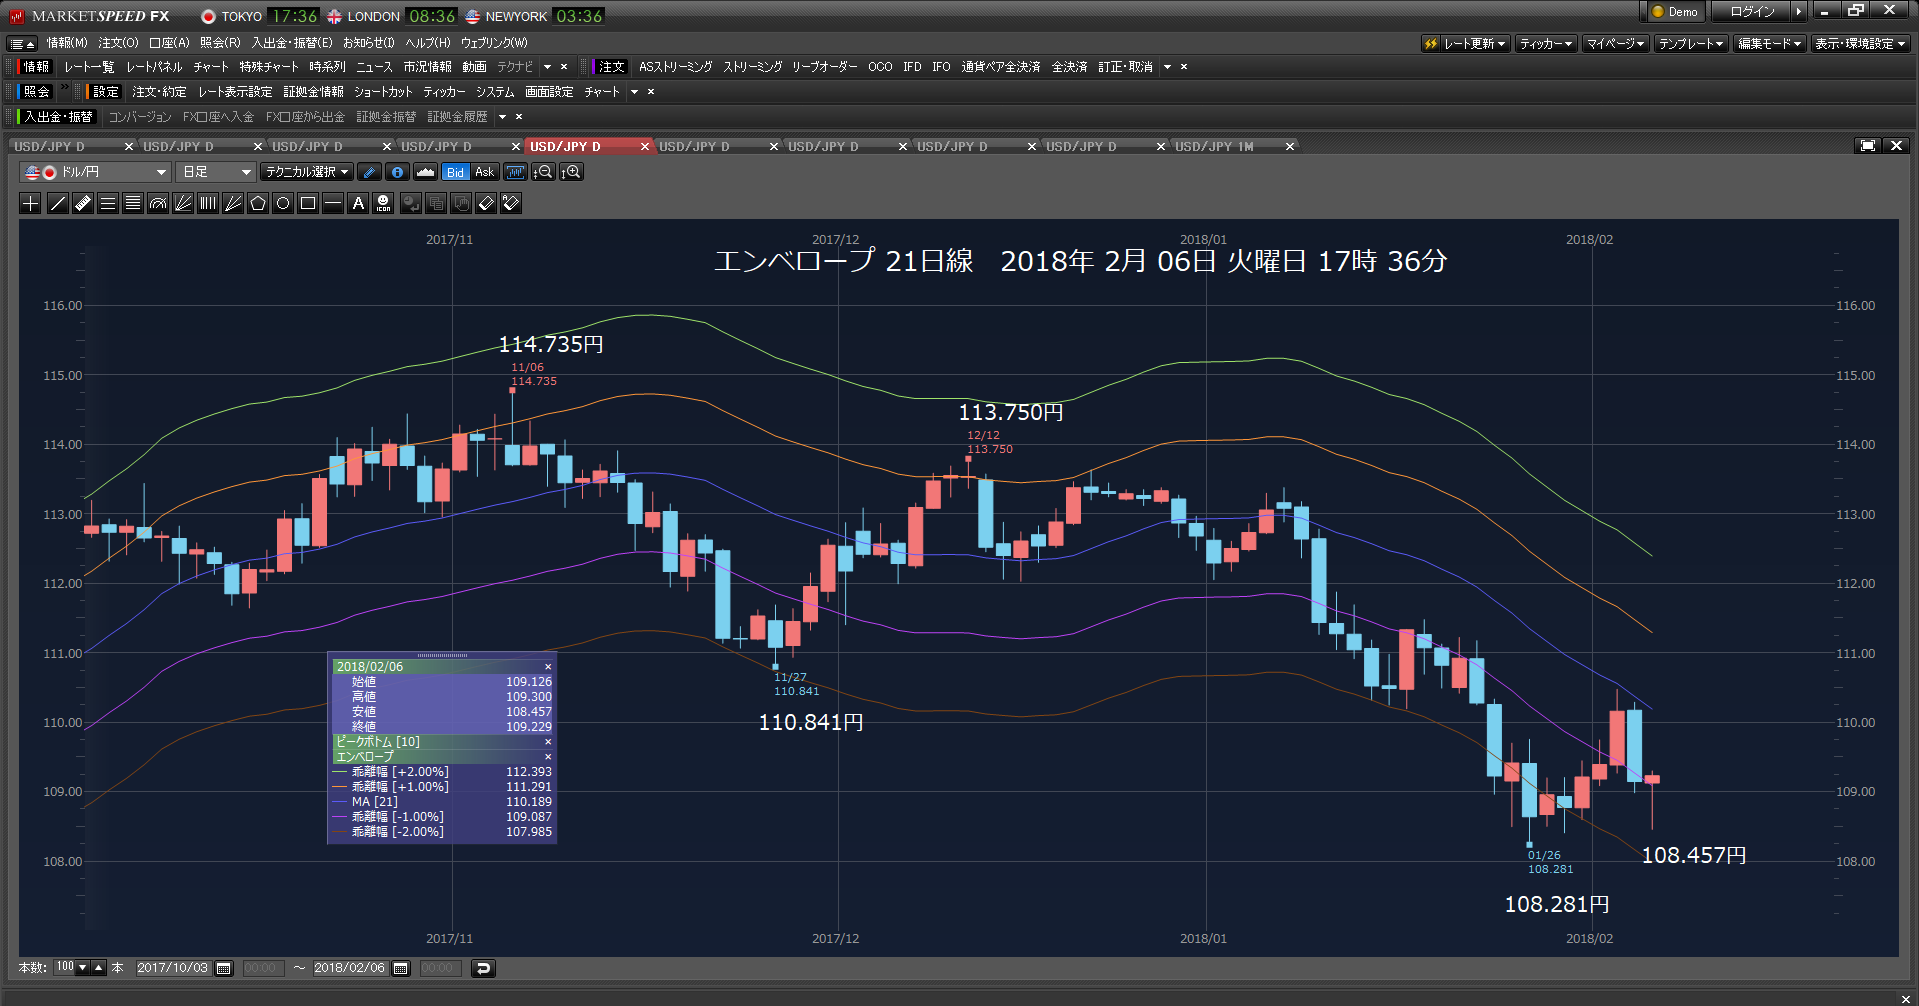Select the crosshair cursor tool
The height and width of the screenshot is (1006, 1919).
pos(31,204)
